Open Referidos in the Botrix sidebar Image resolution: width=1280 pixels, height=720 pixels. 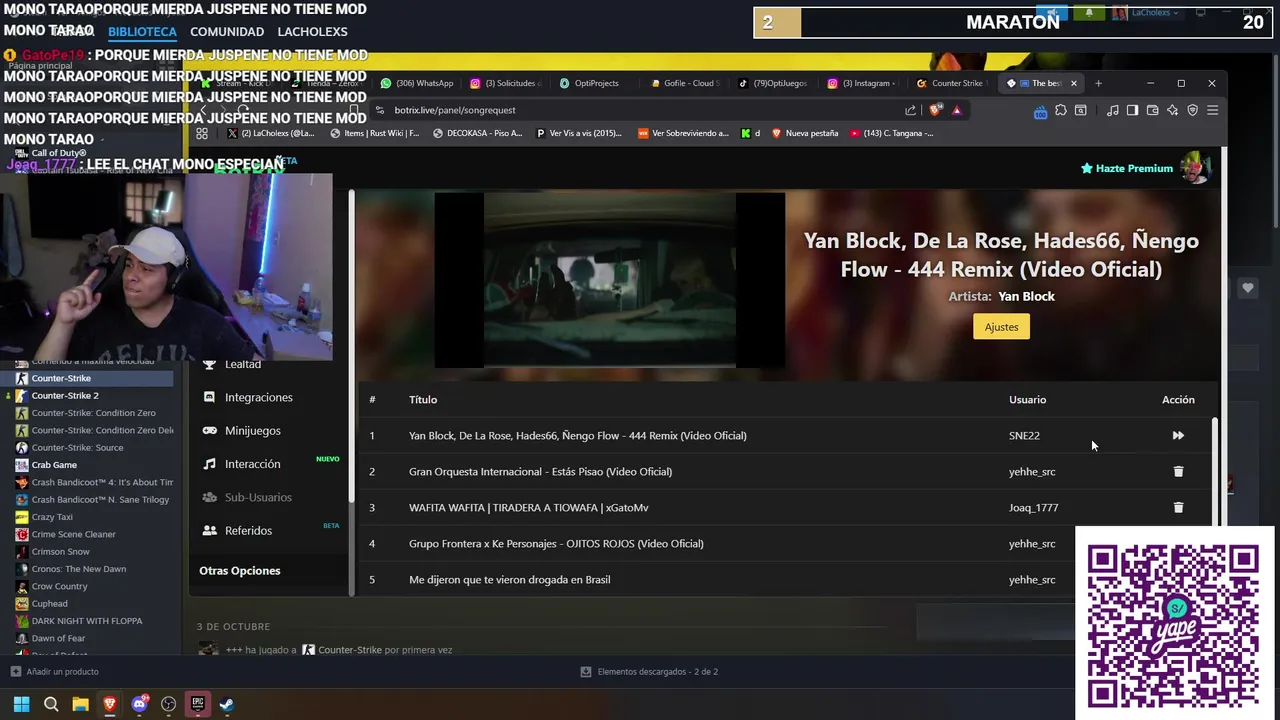tap(248, 530)
